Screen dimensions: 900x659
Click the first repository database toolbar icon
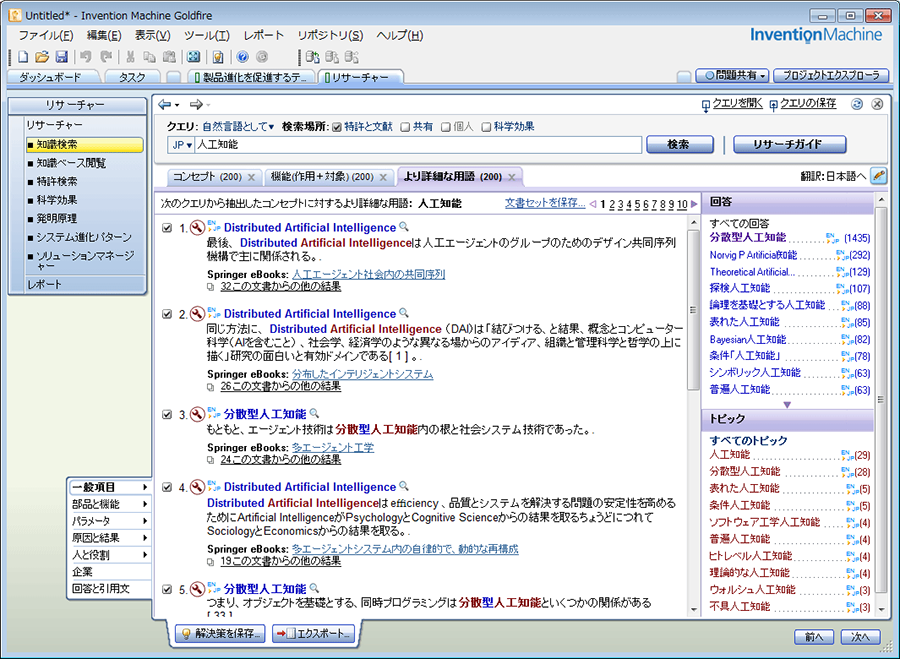point(313,57)
